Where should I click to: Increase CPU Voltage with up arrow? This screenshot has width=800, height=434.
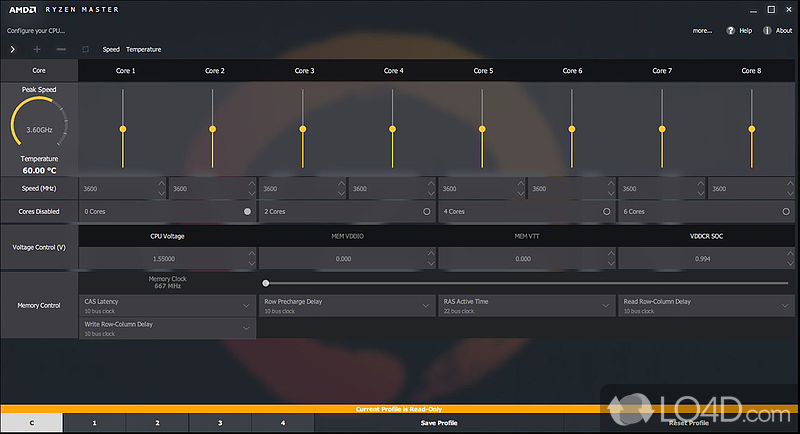click(x=252, y=253)
